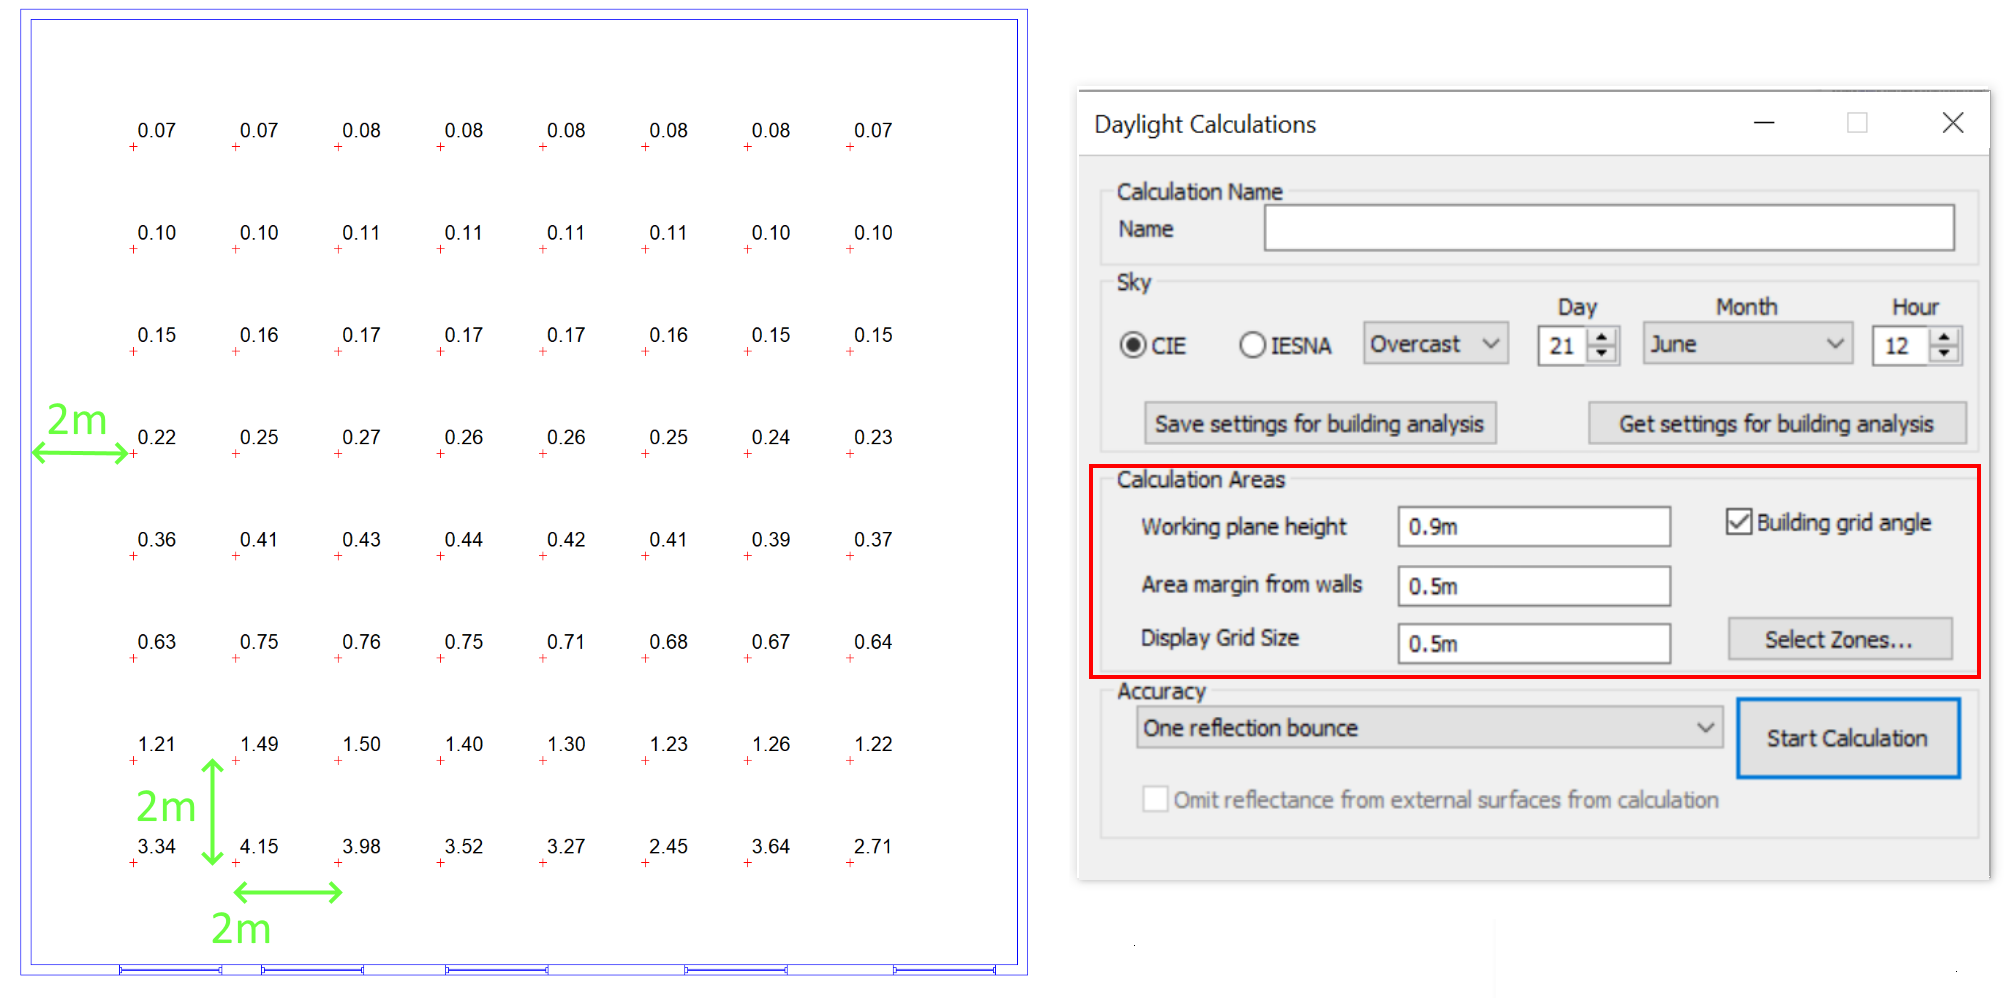Decrease the Hour value with down arrow
The image size is (2007, 998).
point(1944,354)
